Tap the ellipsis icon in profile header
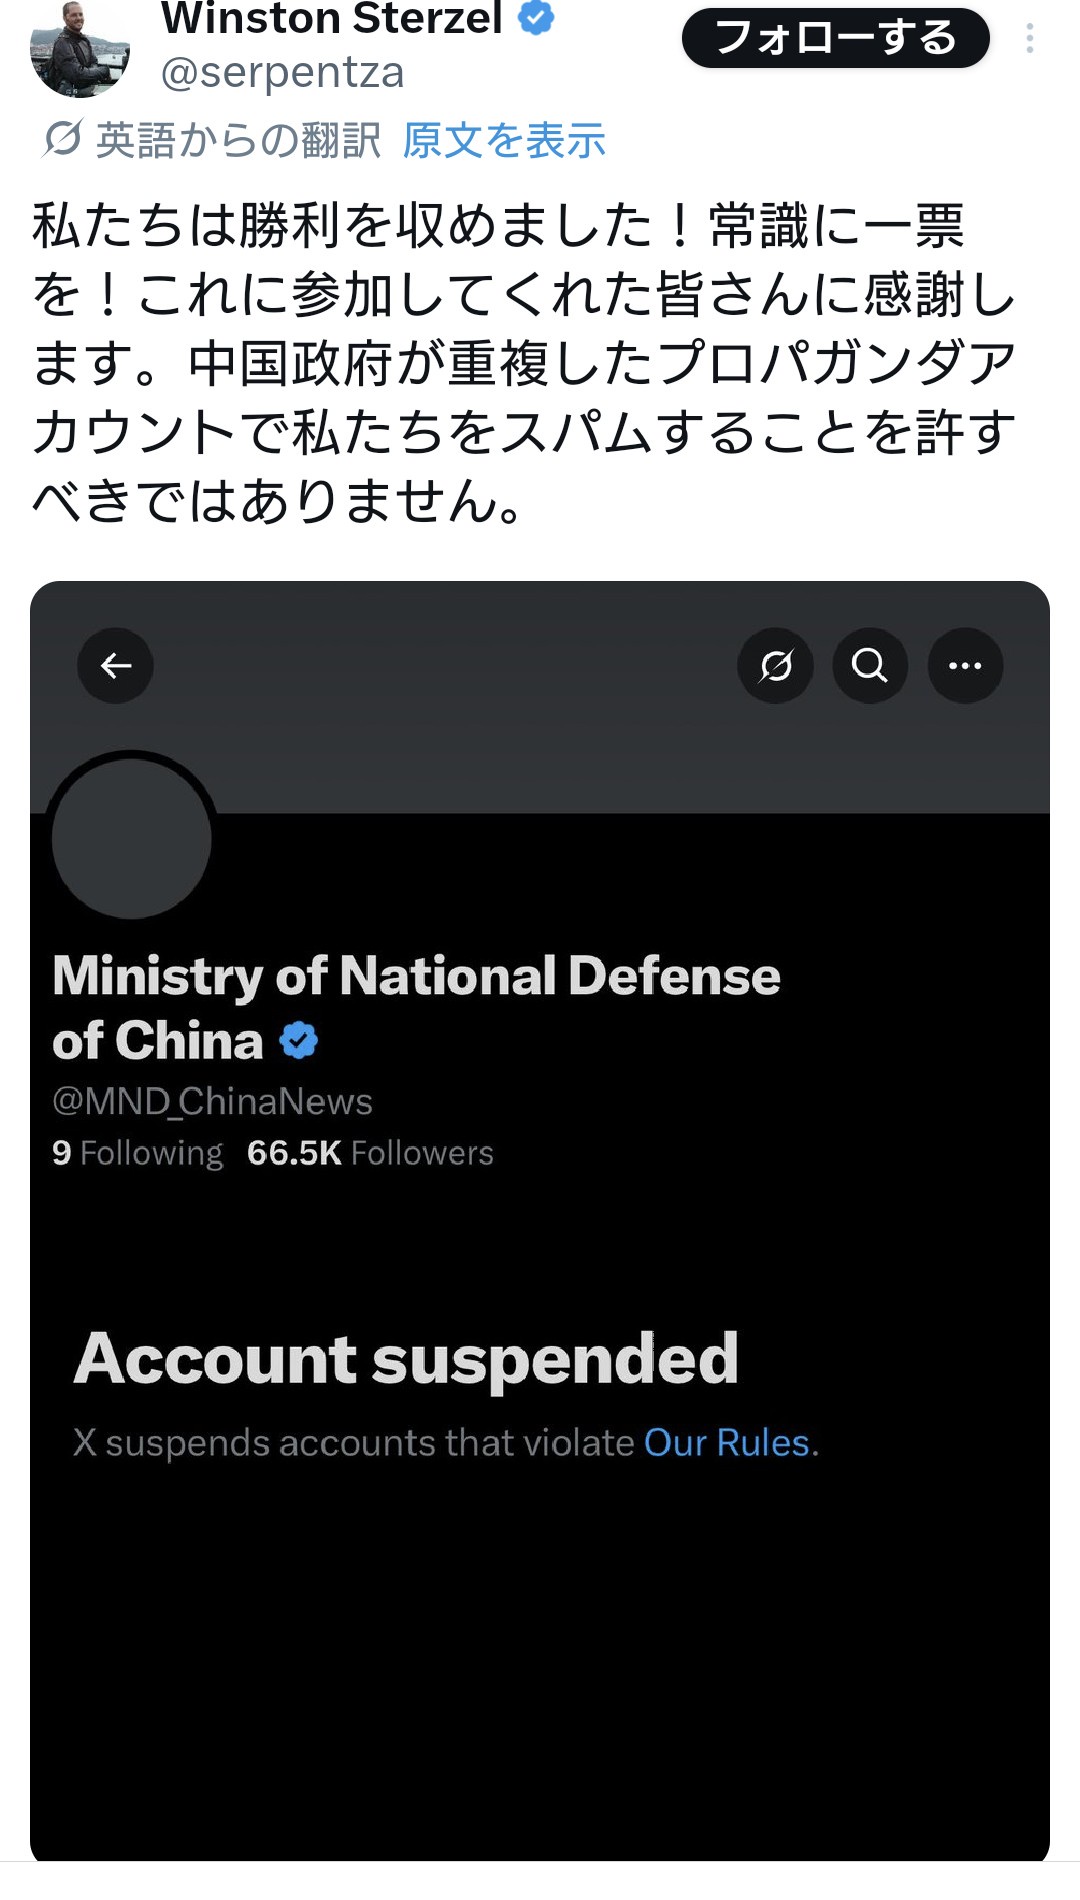1080x1900 pixels. coord(965,666)
